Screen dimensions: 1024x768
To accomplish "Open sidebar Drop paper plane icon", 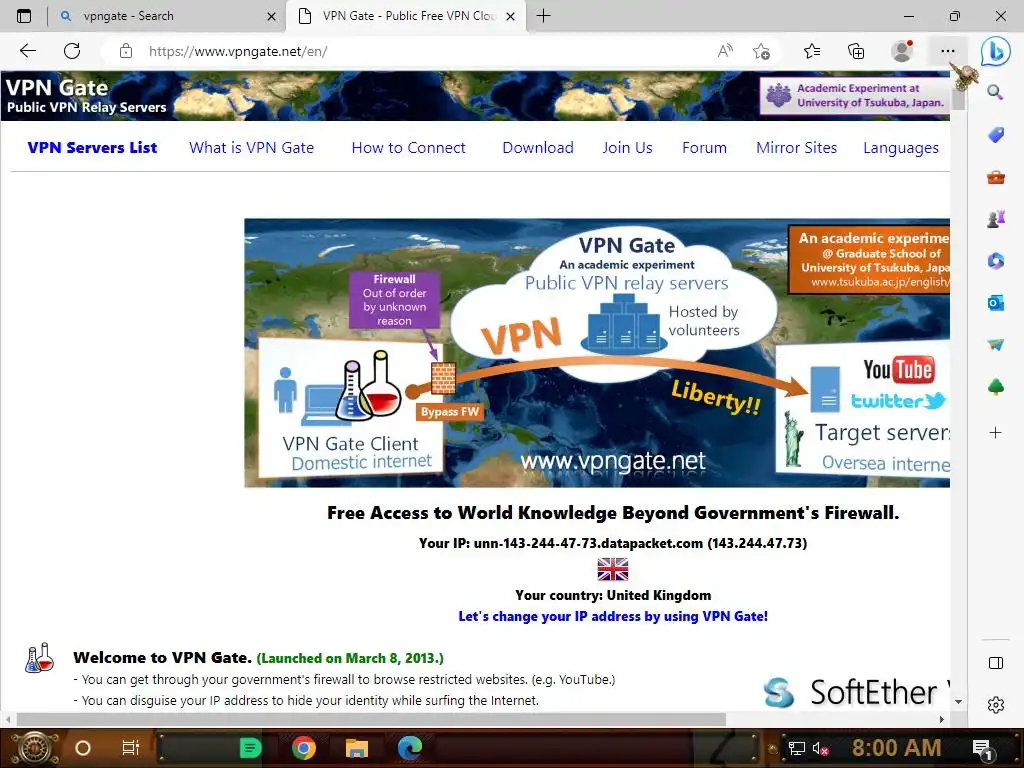I will click(995, 345).
